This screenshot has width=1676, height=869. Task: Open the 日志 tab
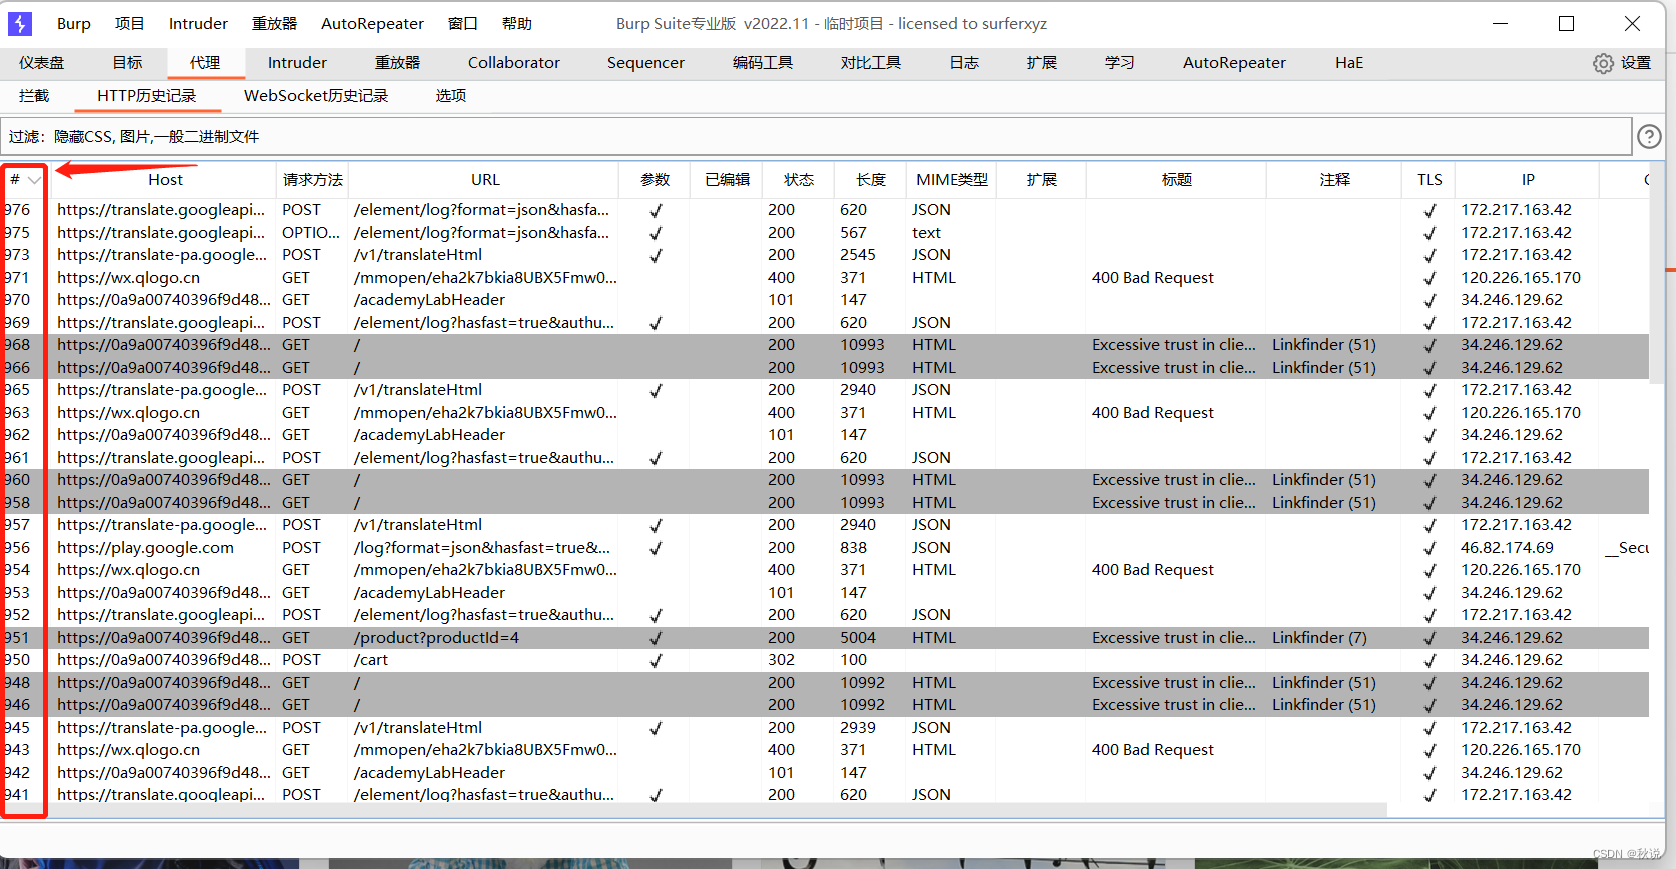[964, 62]
